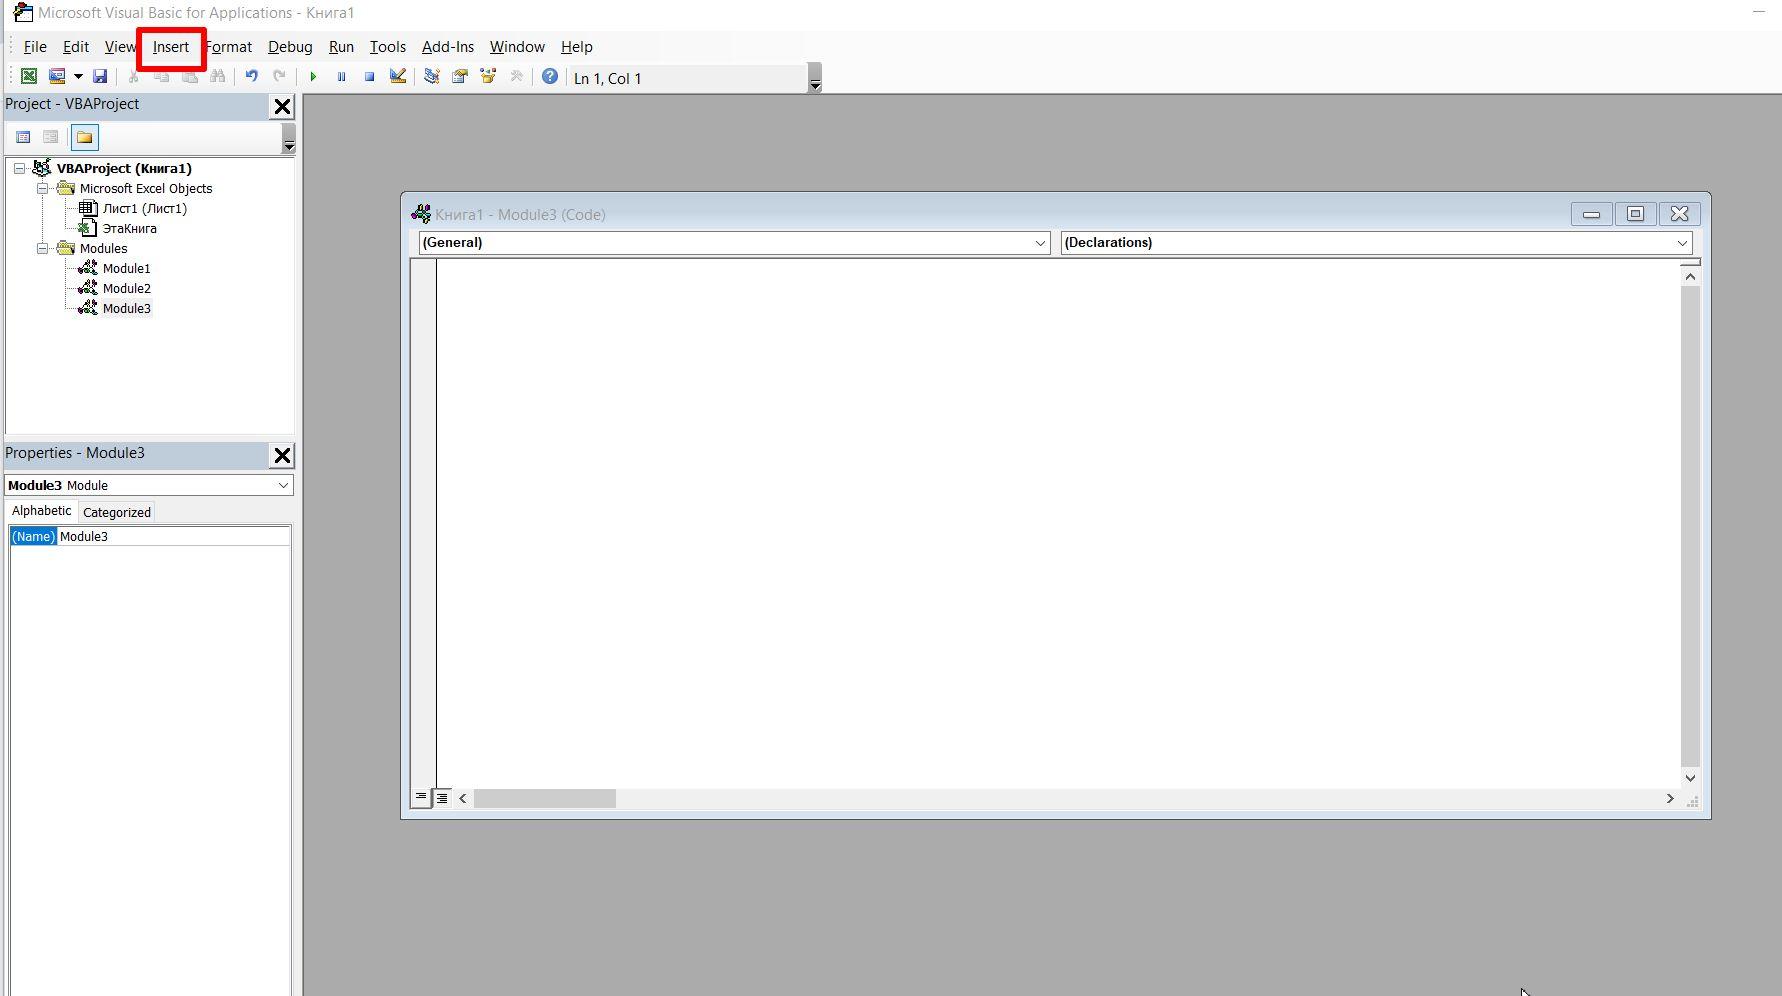Viewport: 1782px width, 996px height.
Task: Switch to Procedure View at code window bottom
Action: (422, 798)
